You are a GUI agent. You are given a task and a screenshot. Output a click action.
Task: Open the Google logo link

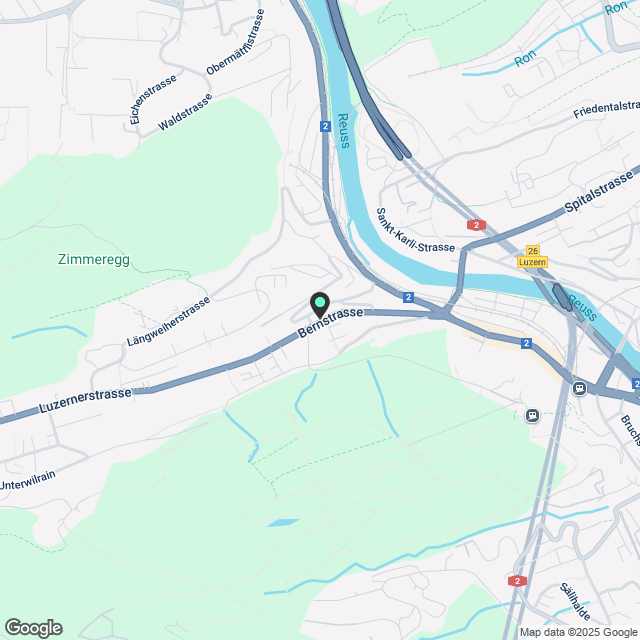[x=33, y=628]
